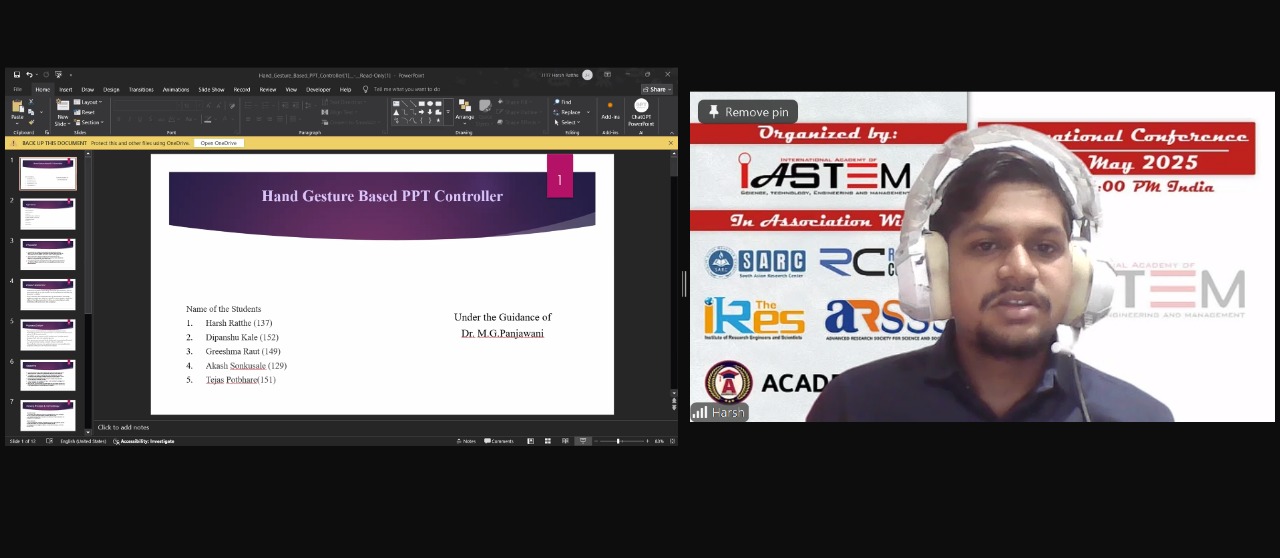Viewport: 1280px width, 558px height.
Task: Click the Paste clipboard icon
Action: point(17,106)
